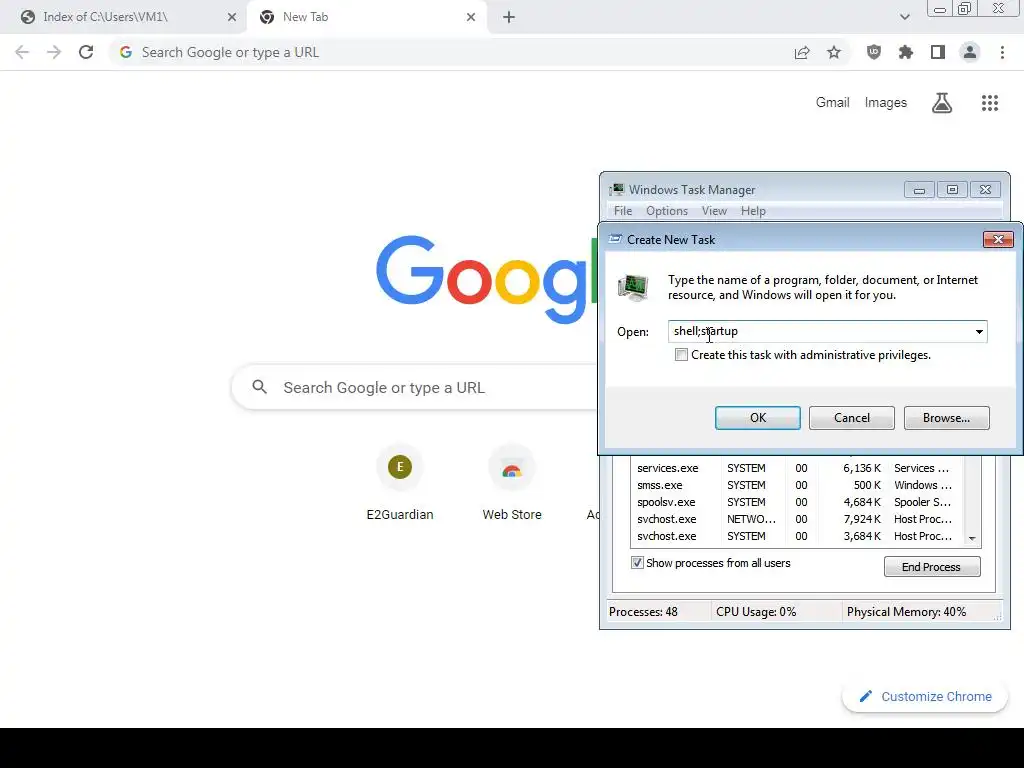Click computer icon in Create New Task dialog
Screen dimensions: 1024x768
(633, 287)
